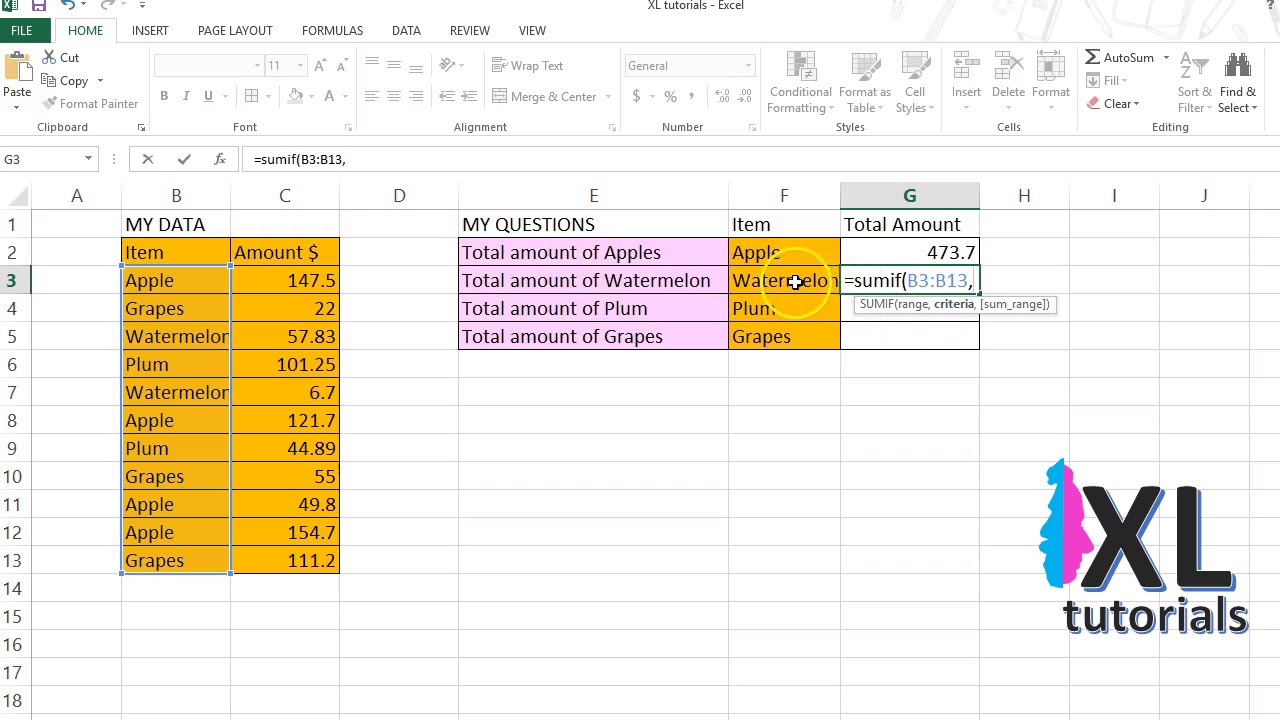
Task: Click the Format Painter button
Action: 90,104
